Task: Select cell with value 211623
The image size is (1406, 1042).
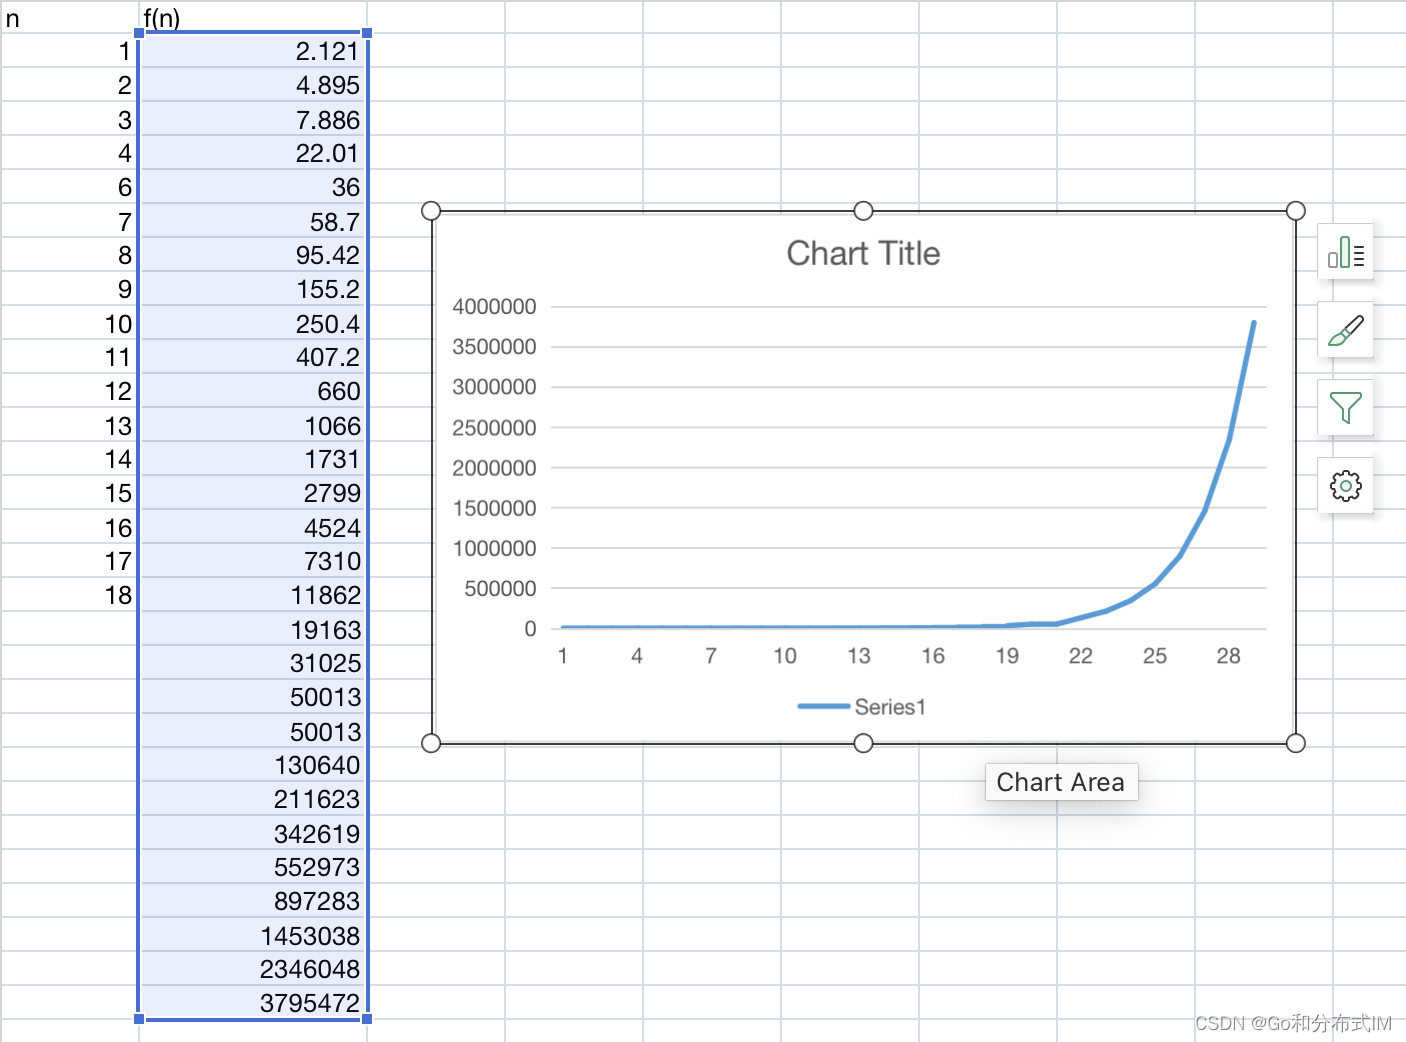Action: tap(253, 799)
